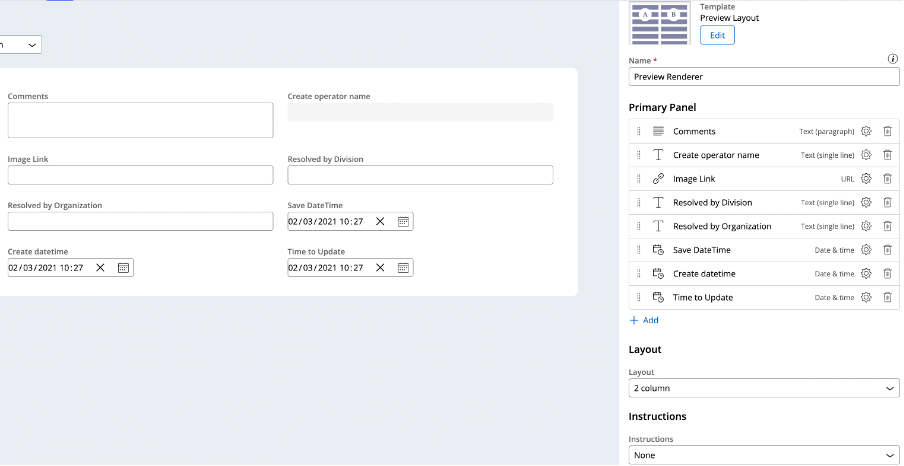
Task: Open settings gear for Comments field
Action: tap(866, 131)
